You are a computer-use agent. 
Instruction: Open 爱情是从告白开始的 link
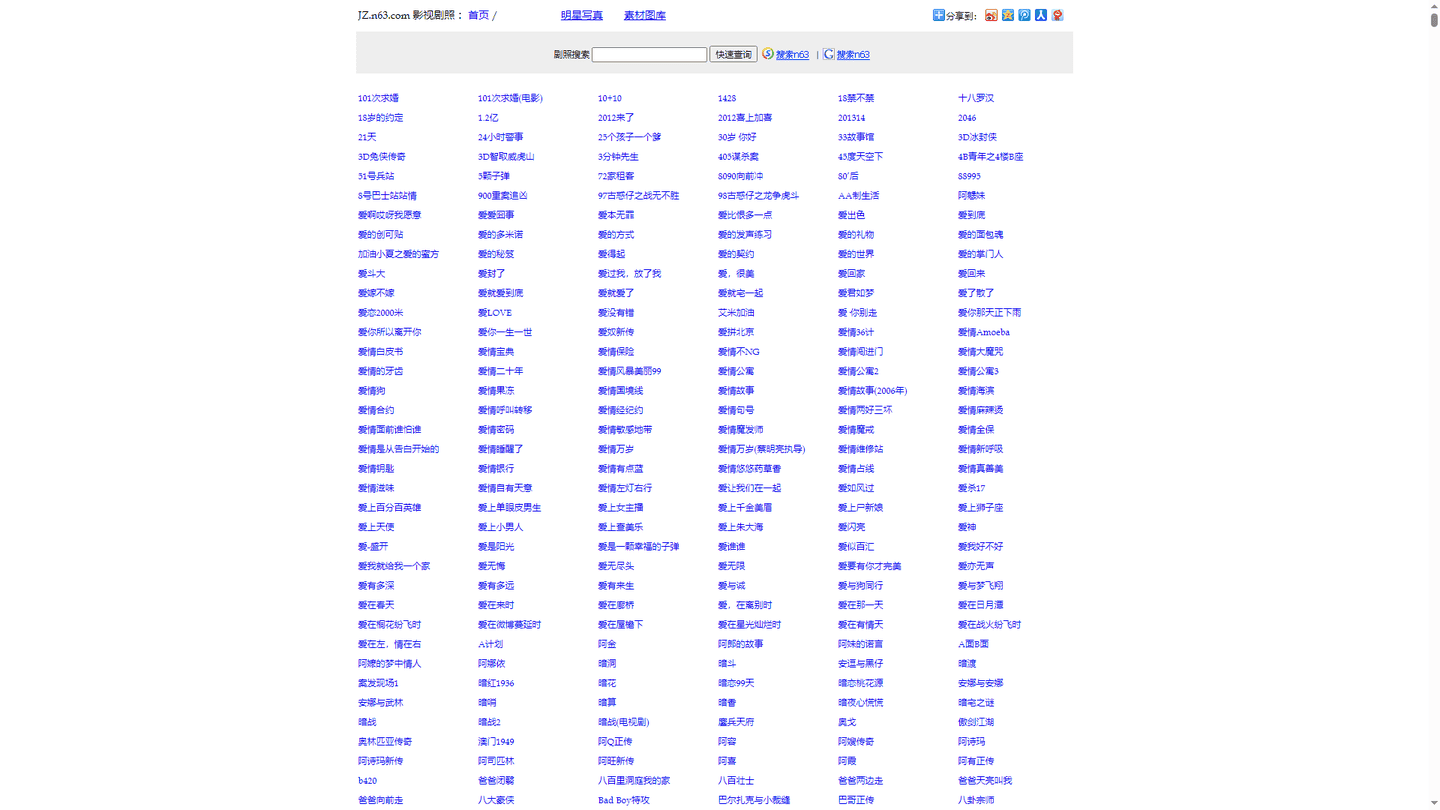click(x=398, y=449)
